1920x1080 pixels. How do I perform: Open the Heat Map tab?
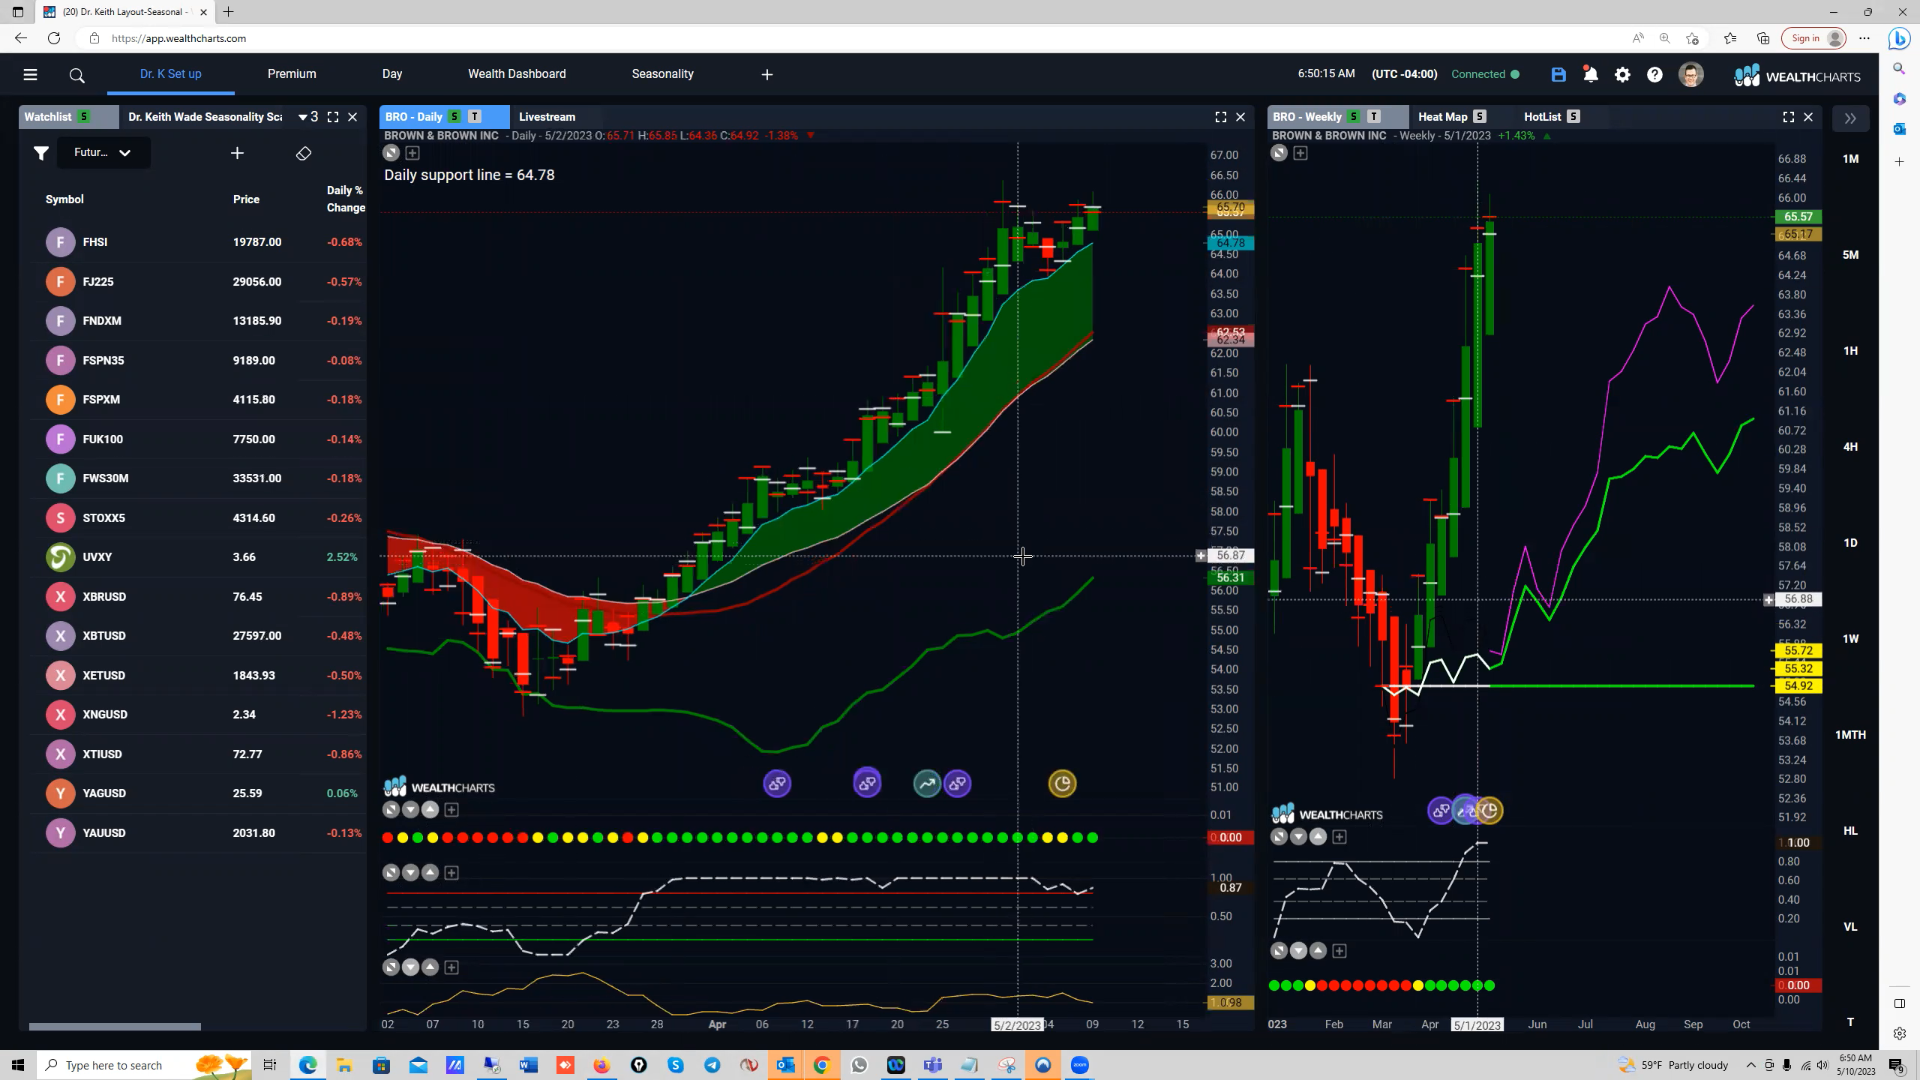pos(1443,117)
